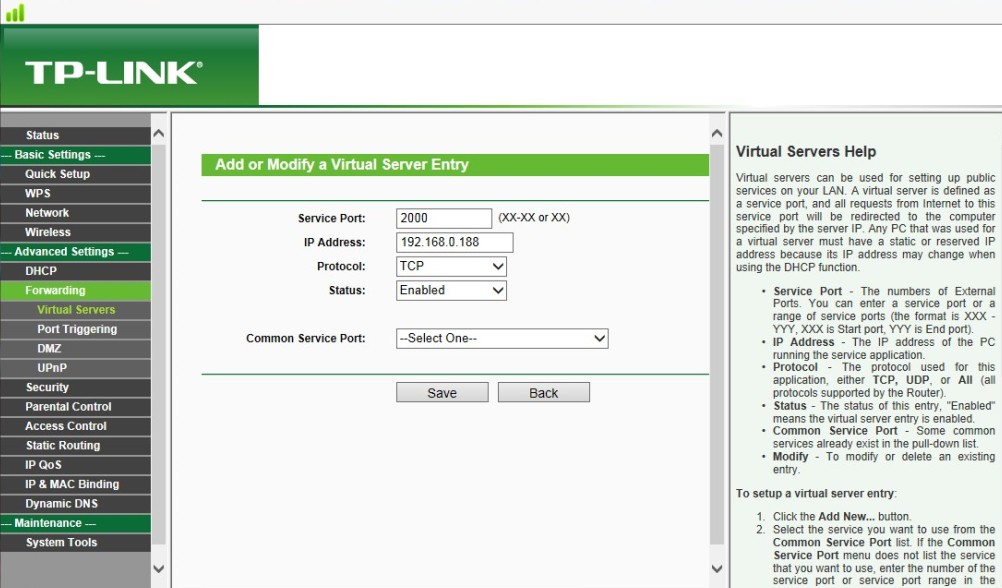The height and width of the screenshot is (588, 1002).
Task: Click the green signal bars icon
Action: pyautogui.click(x=15, y=12)
